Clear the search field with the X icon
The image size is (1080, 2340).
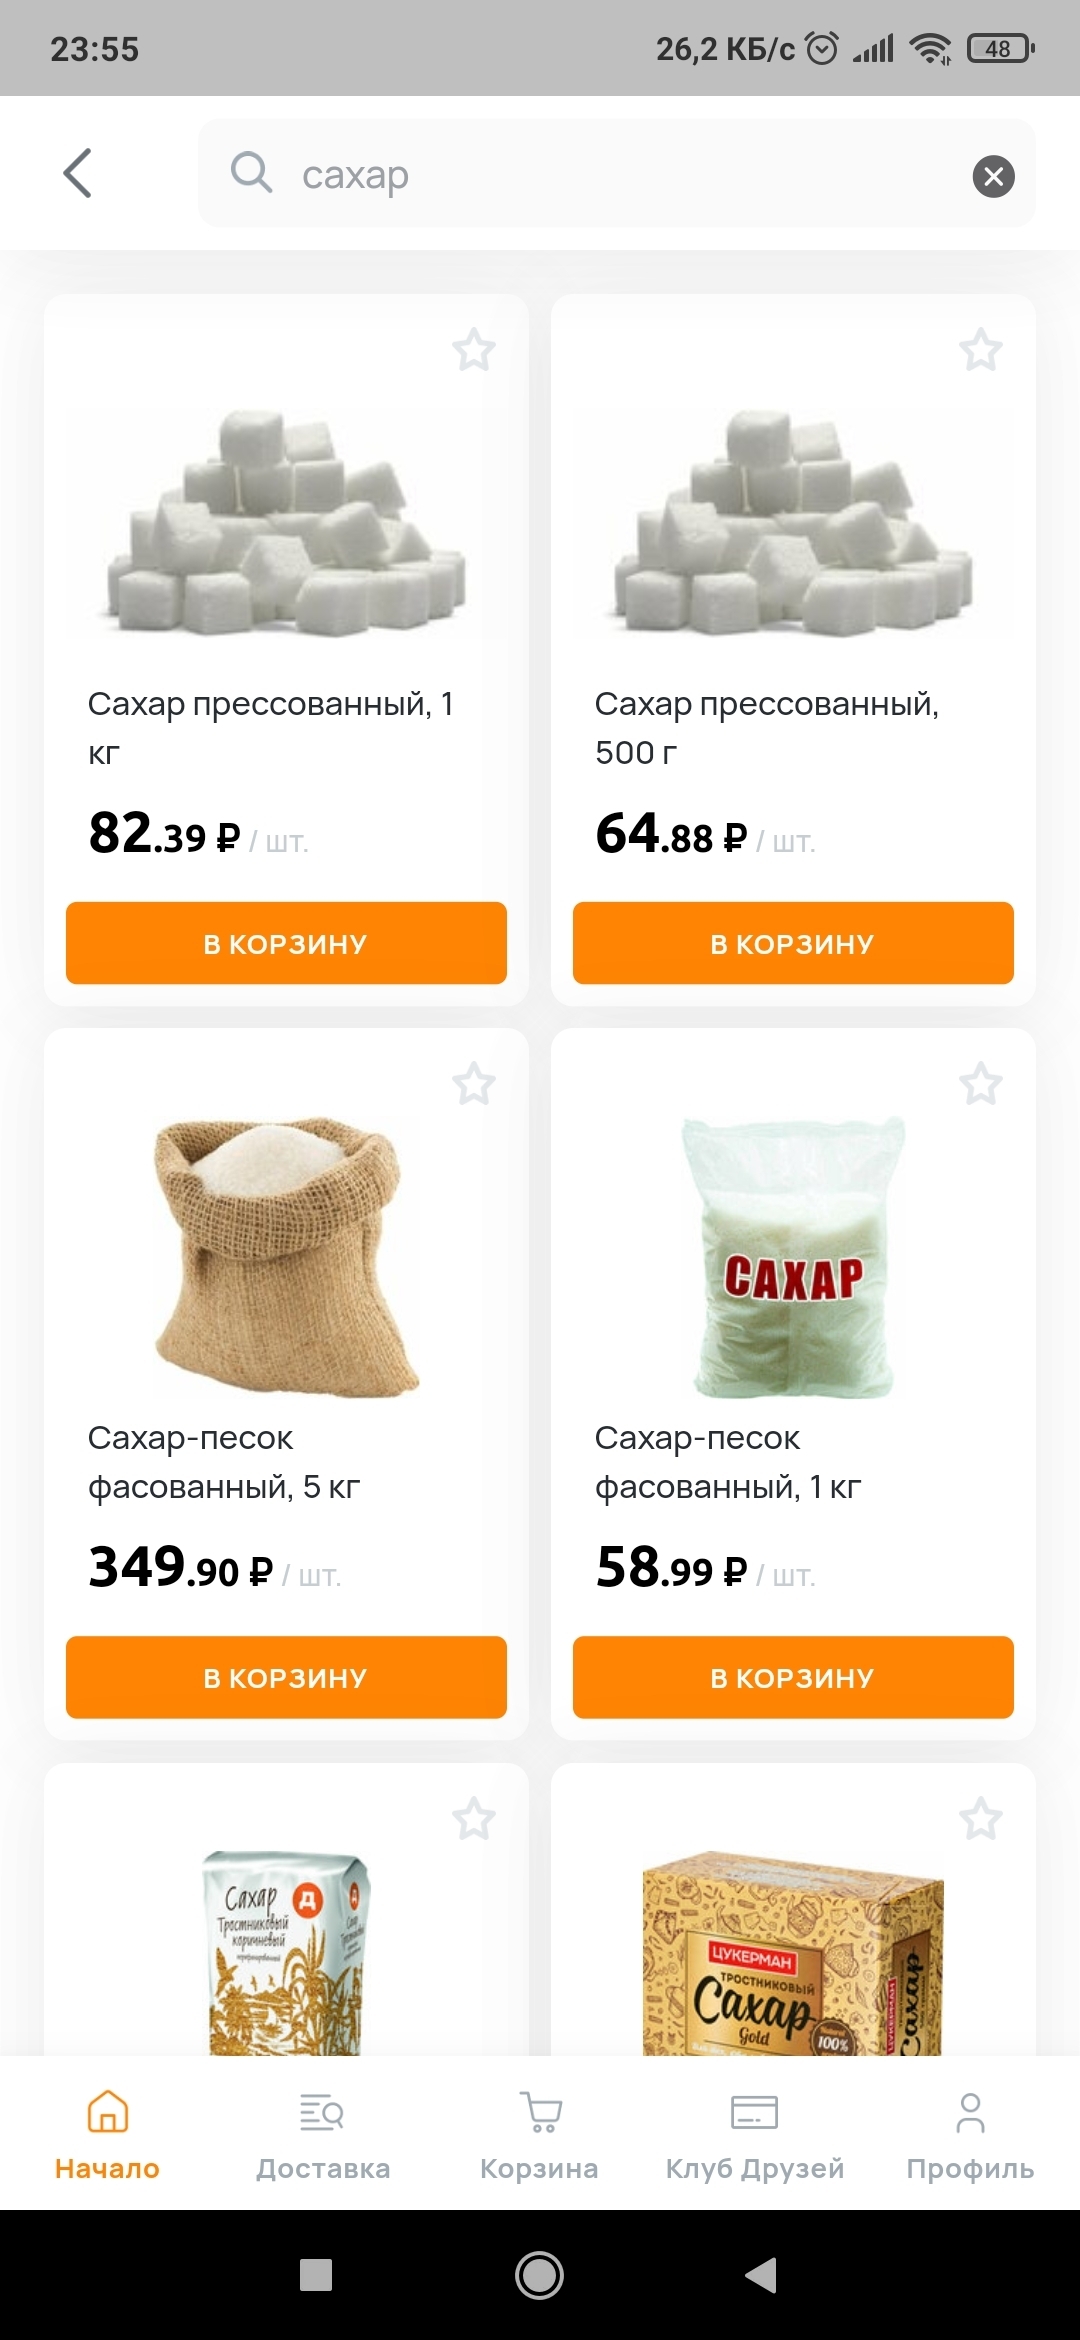993,176
